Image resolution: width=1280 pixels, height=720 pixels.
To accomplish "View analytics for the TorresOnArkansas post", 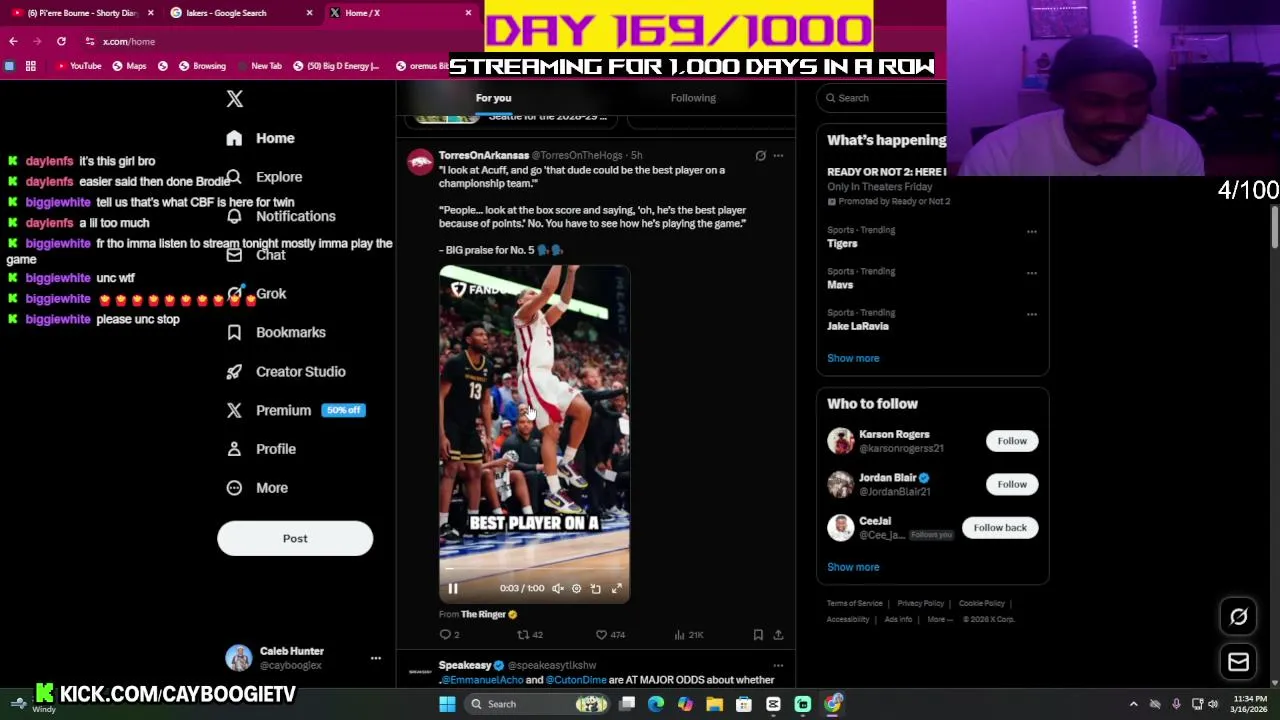I will [x=689, y=635].
